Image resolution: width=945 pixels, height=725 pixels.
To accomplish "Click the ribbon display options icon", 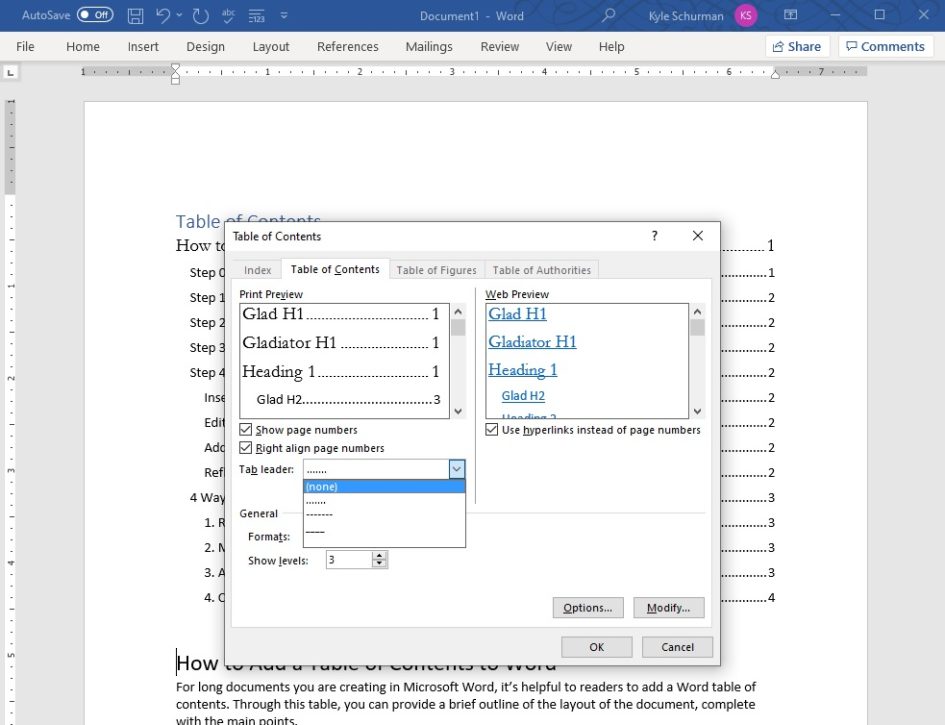I will (789, 15).
